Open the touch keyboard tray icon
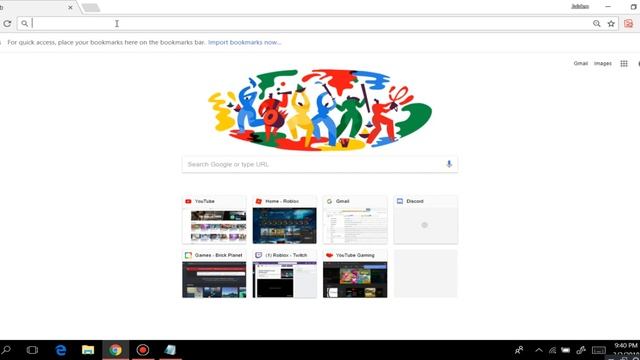 tap(599, 350)
